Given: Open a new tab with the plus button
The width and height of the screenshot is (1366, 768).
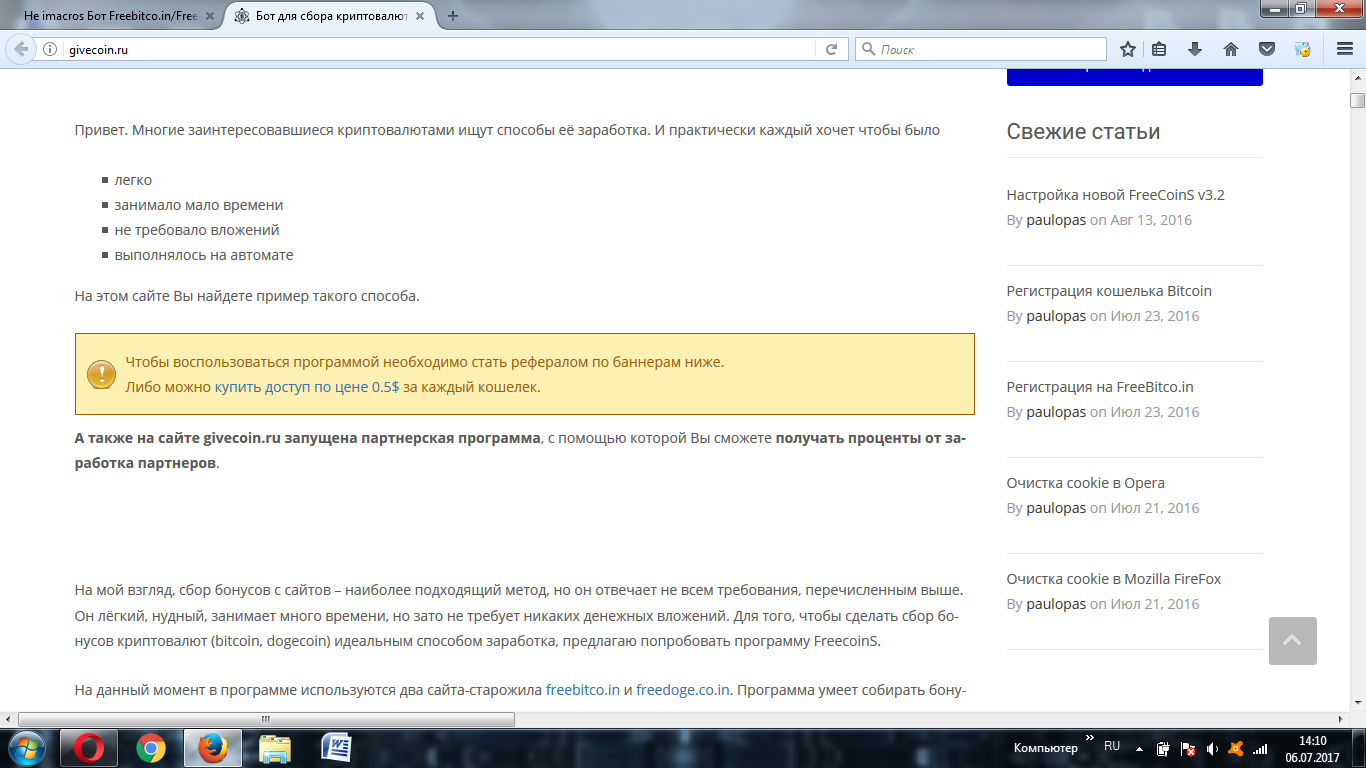Looking at the screenshot, I should tap(453, 16).
